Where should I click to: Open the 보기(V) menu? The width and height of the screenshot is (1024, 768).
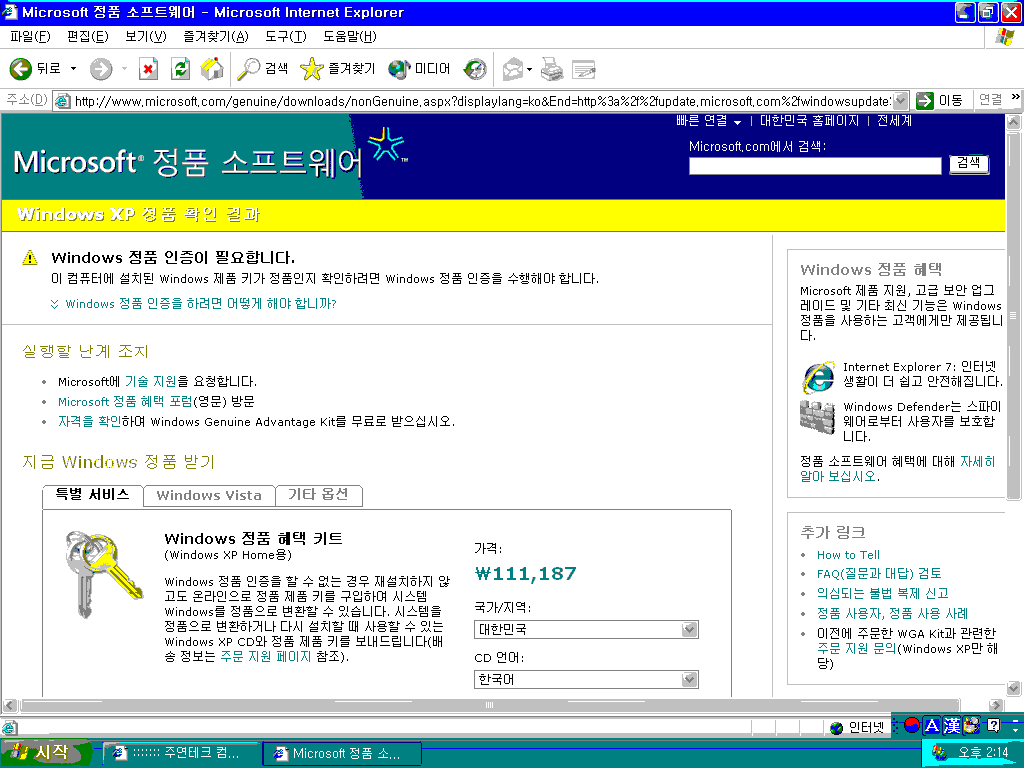[146, 37]
